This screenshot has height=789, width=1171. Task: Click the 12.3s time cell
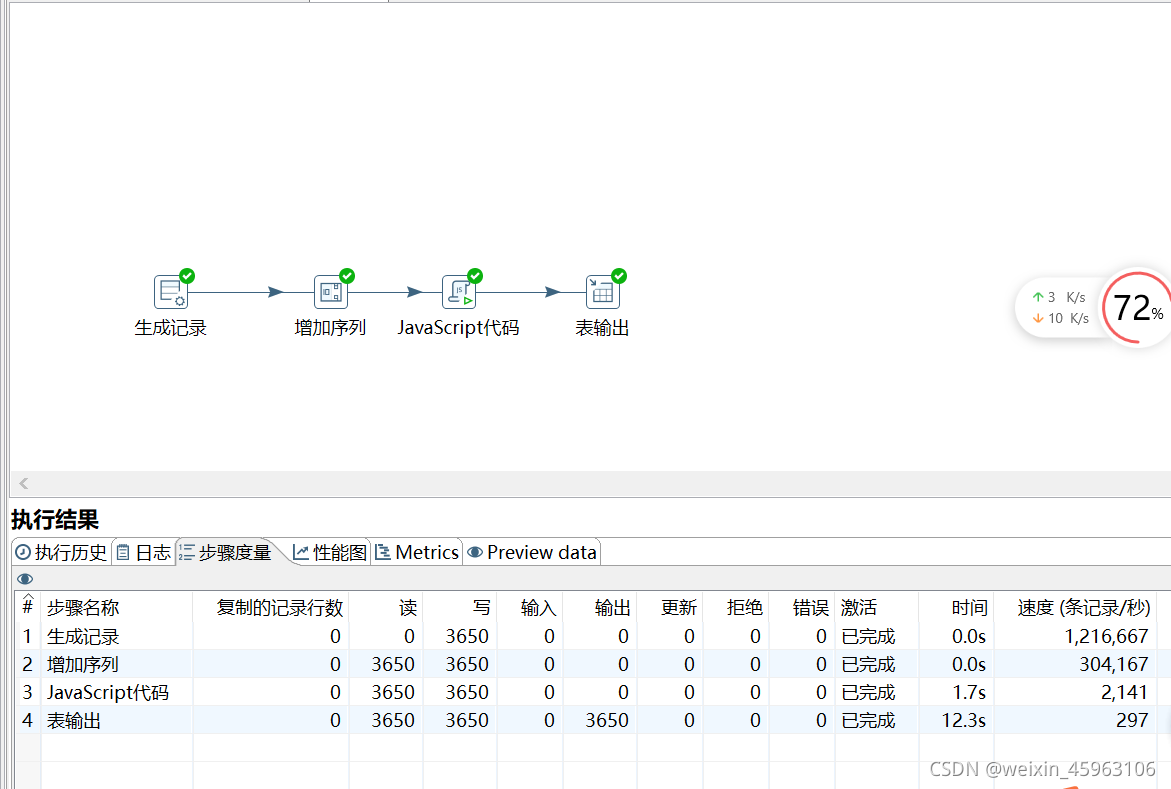point(963,720)
